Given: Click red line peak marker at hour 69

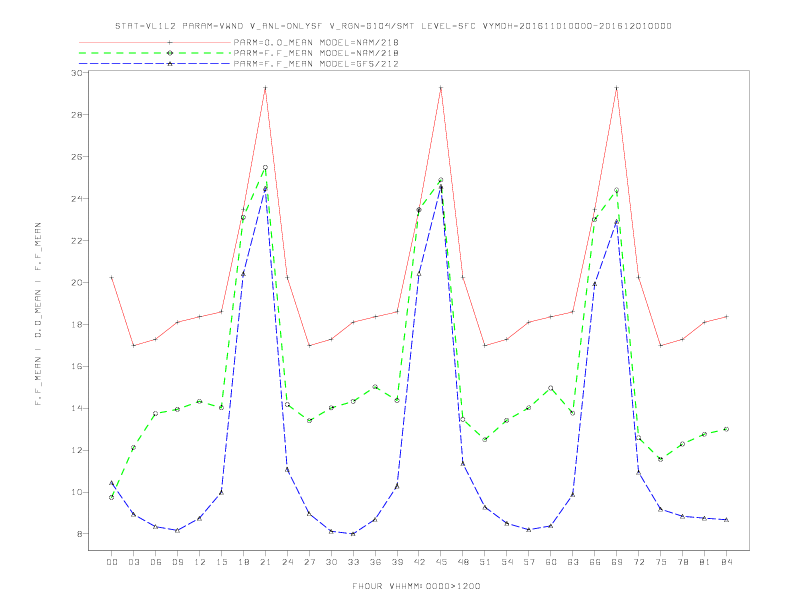Looking at the screenshot, I should coord(617,88).
